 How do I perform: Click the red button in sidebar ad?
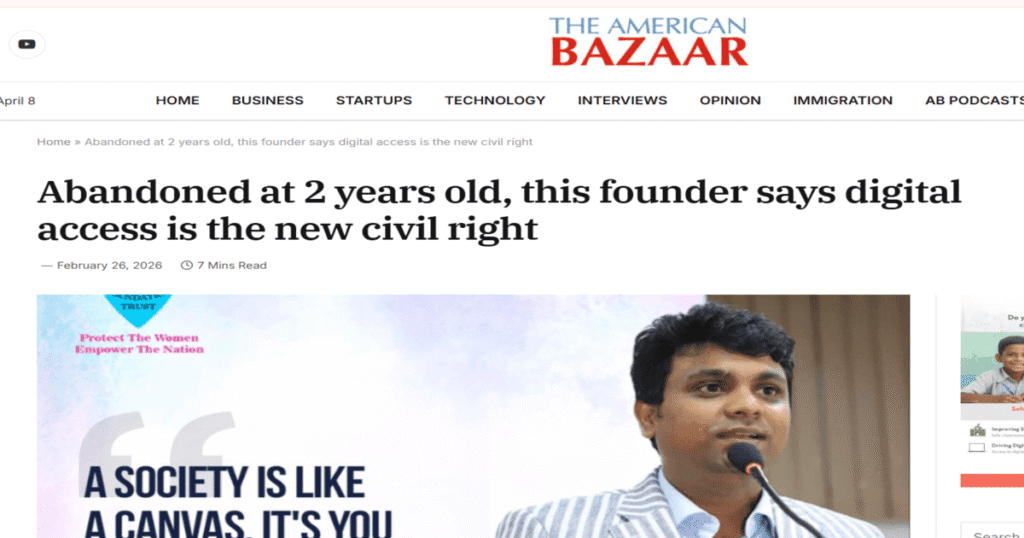click(992, 481)
